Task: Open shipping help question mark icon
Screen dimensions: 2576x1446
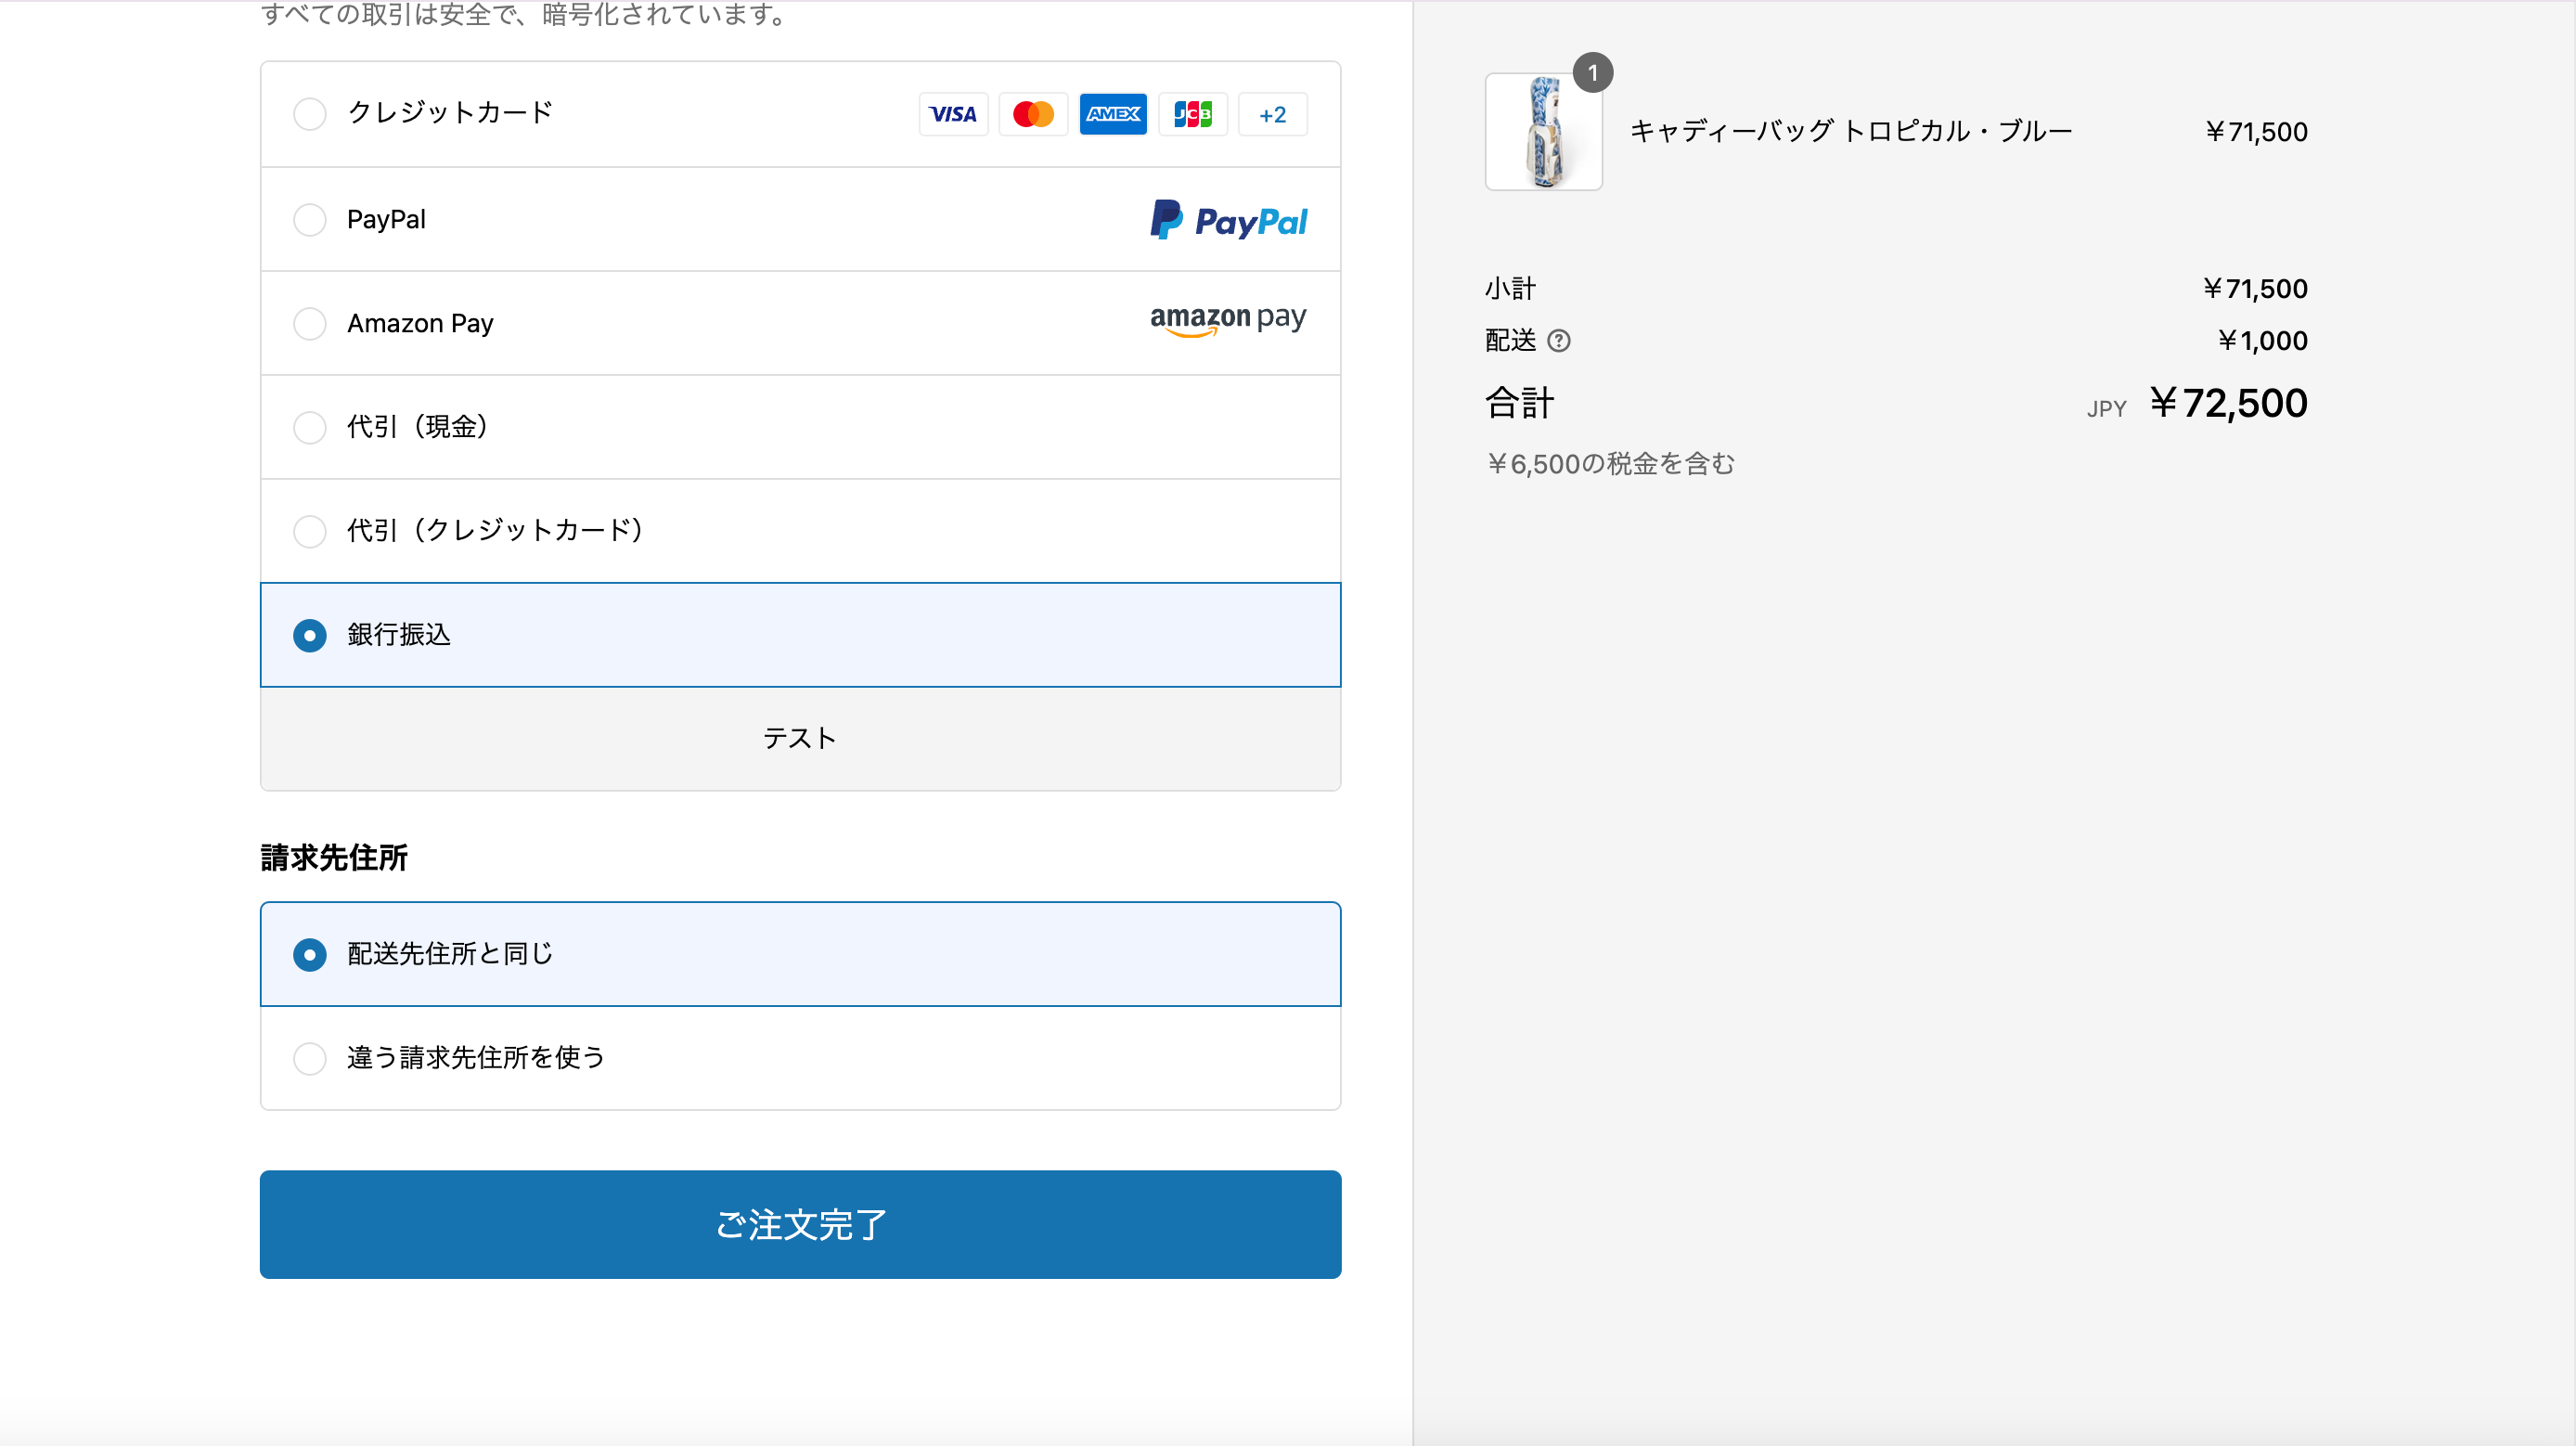Action: click(1558, 341)
